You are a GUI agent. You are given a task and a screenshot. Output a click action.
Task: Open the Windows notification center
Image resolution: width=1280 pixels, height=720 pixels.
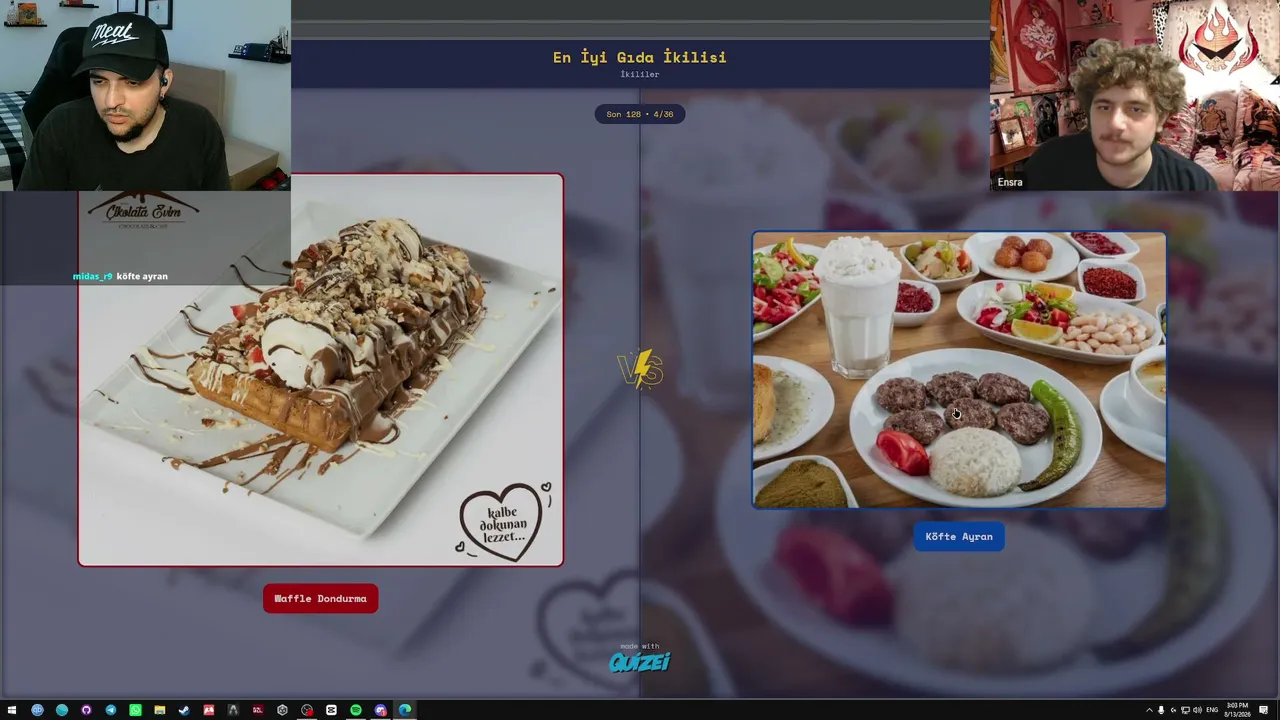tap(1264, 710)
